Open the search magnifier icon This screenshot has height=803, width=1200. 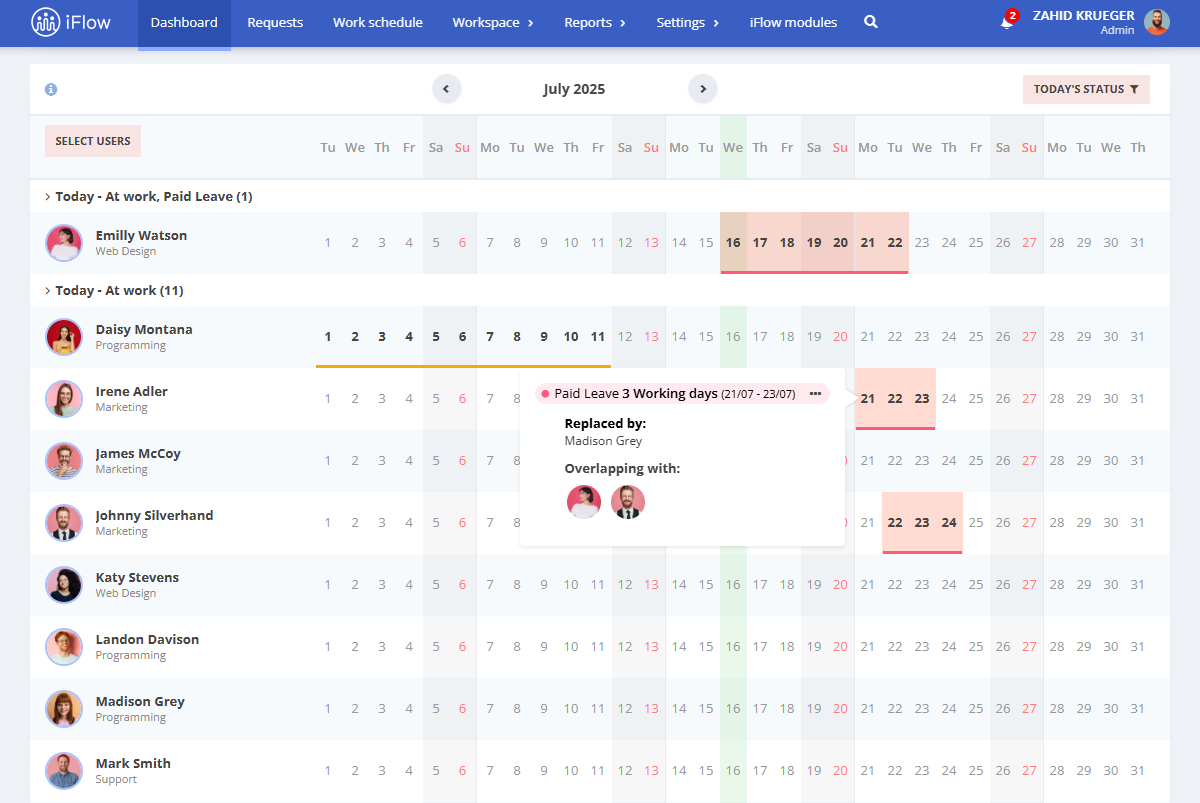coord(871,22)
